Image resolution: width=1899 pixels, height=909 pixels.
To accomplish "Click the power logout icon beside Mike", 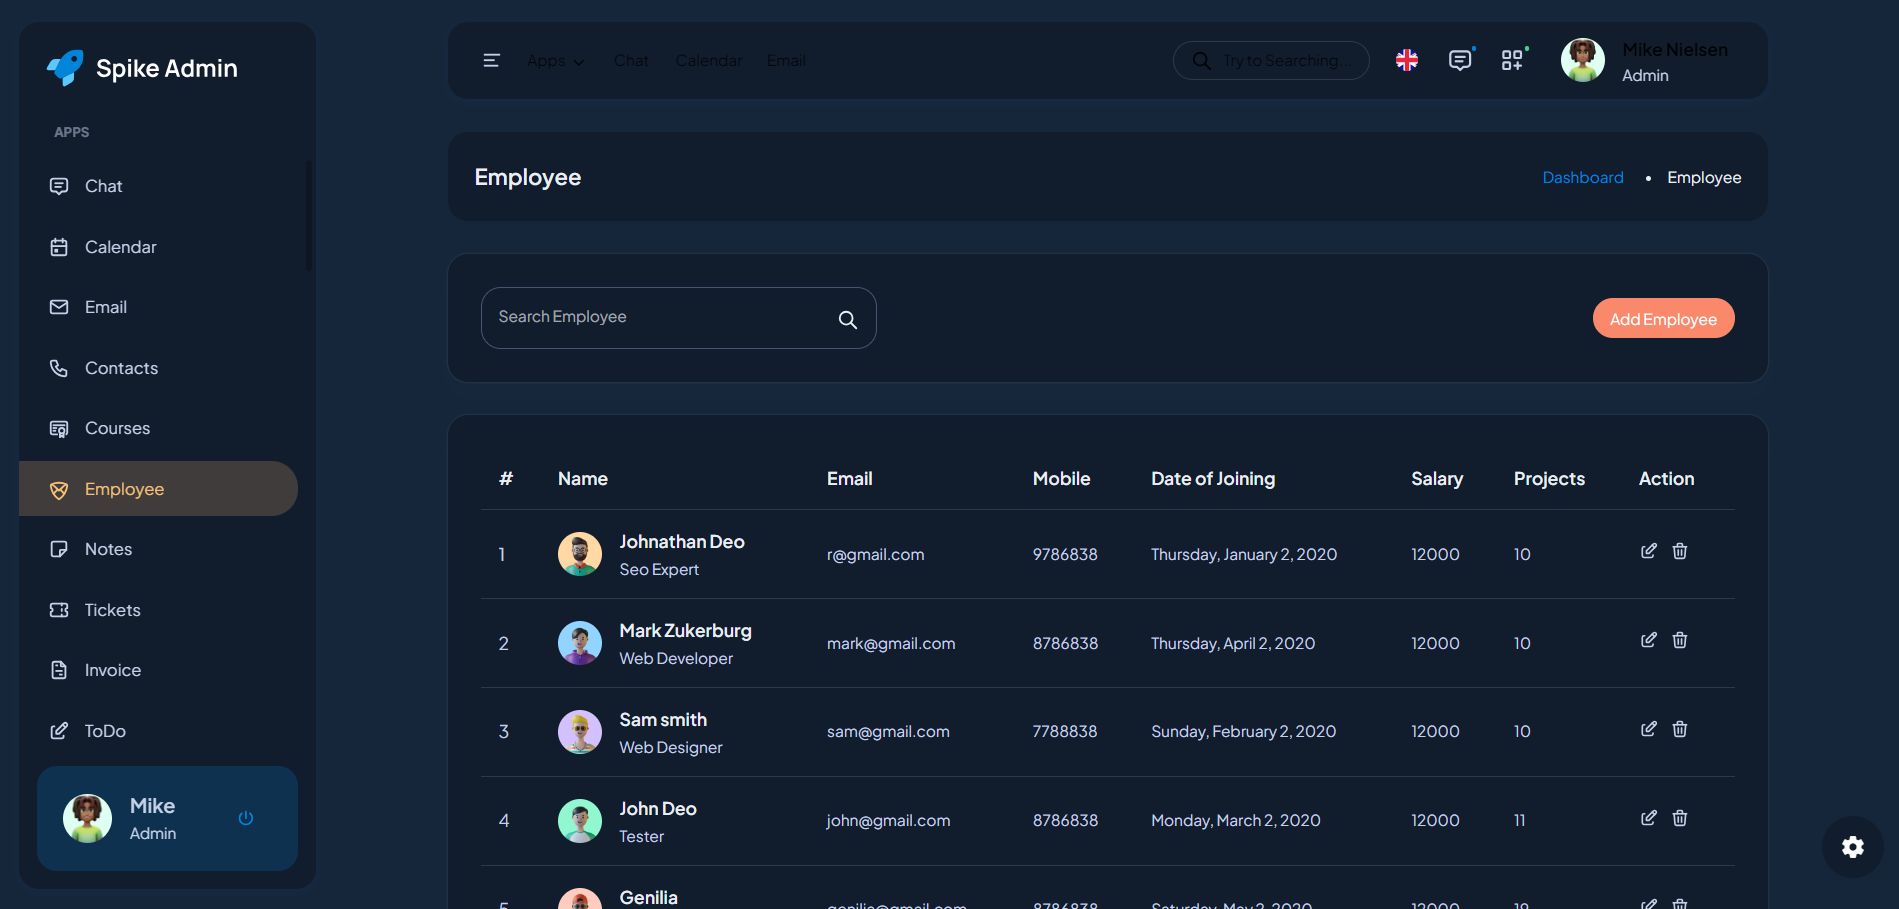I will 246,818.
